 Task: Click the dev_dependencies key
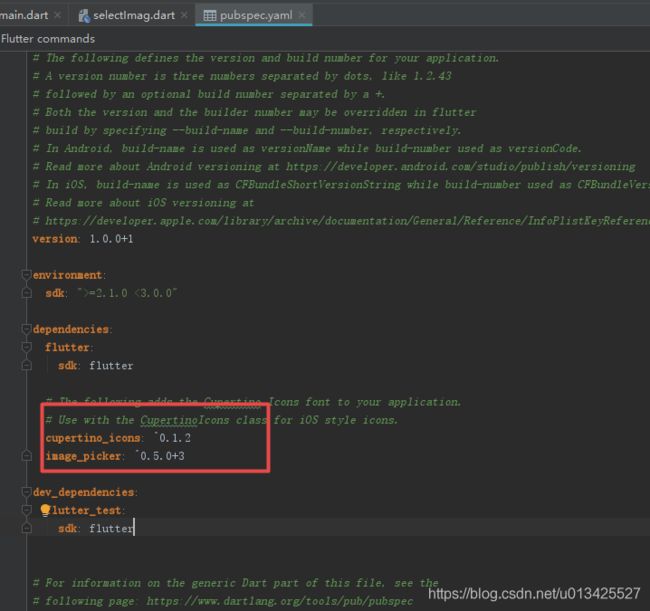(x=84, y=492)
